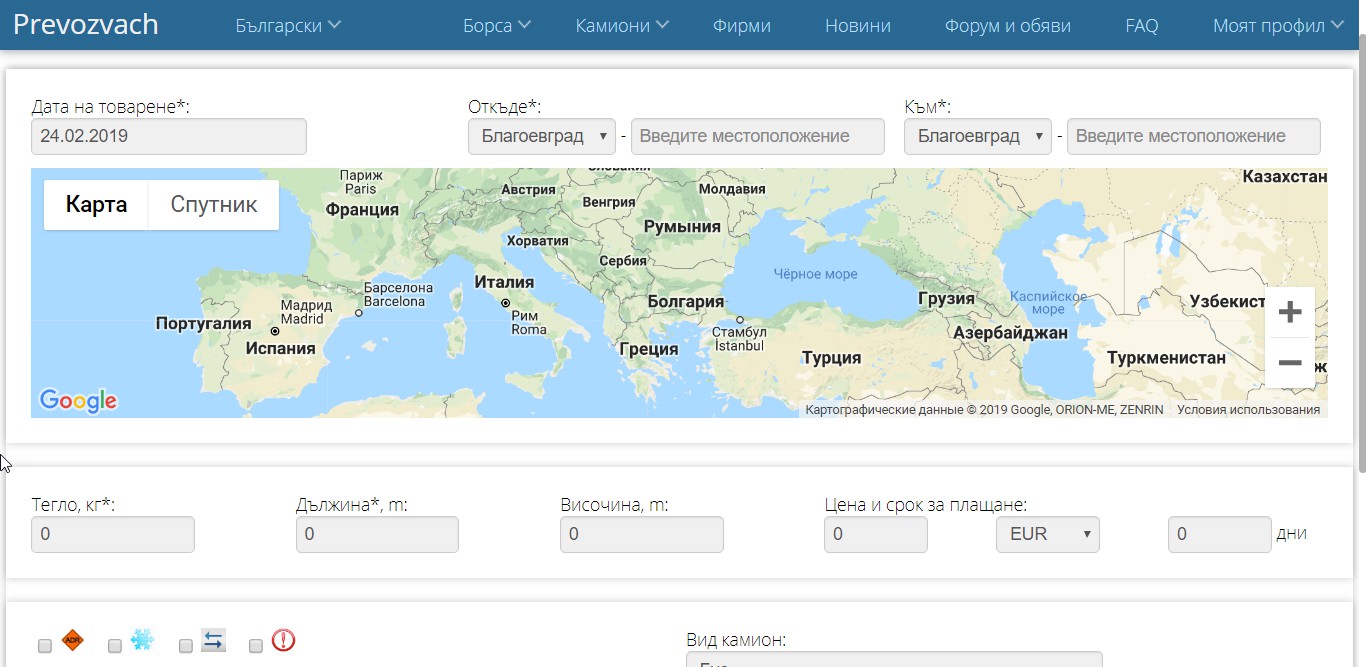This screenshot has width=1366, height=667.
Task: Click the Височина height field
Action: pyautogui.click(x=642, y=535)
